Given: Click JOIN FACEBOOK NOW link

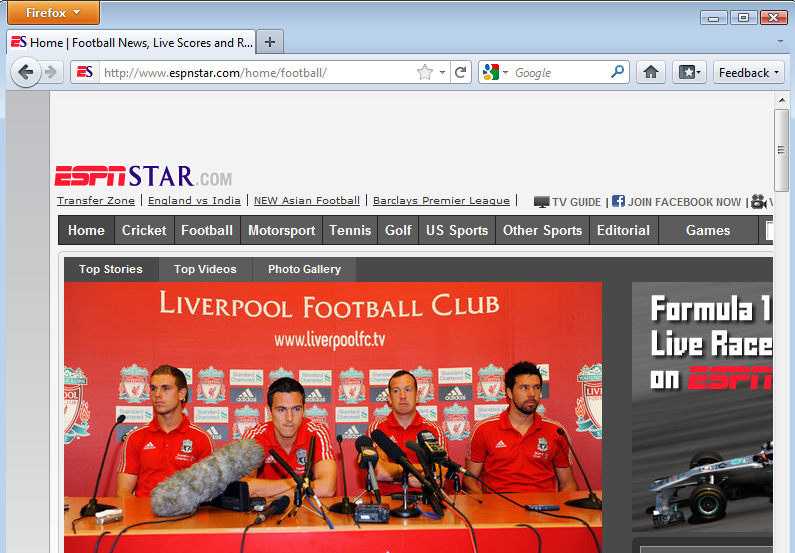Looking at the screenshot, I should pyautogui.click(x=684, y=202).
